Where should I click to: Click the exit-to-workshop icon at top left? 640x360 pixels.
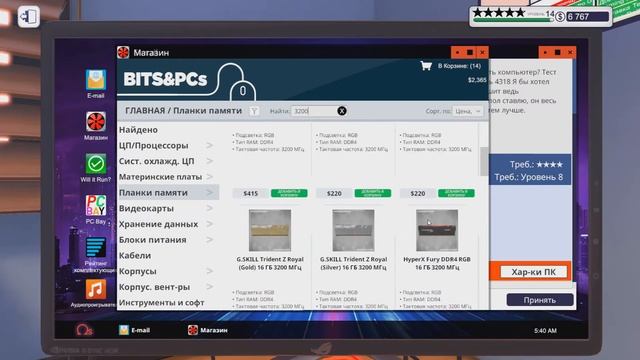click(x=29, y=17)
